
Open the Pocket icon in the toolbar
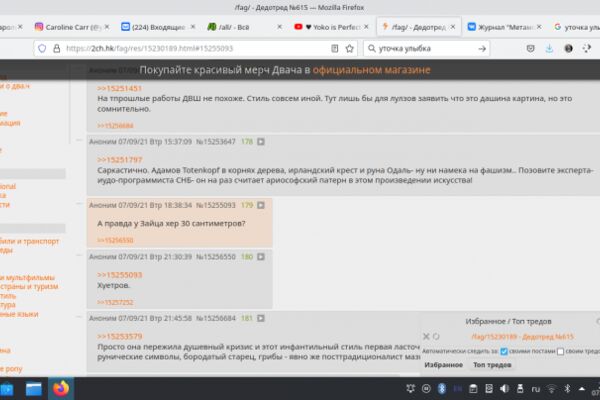[530, 48]
